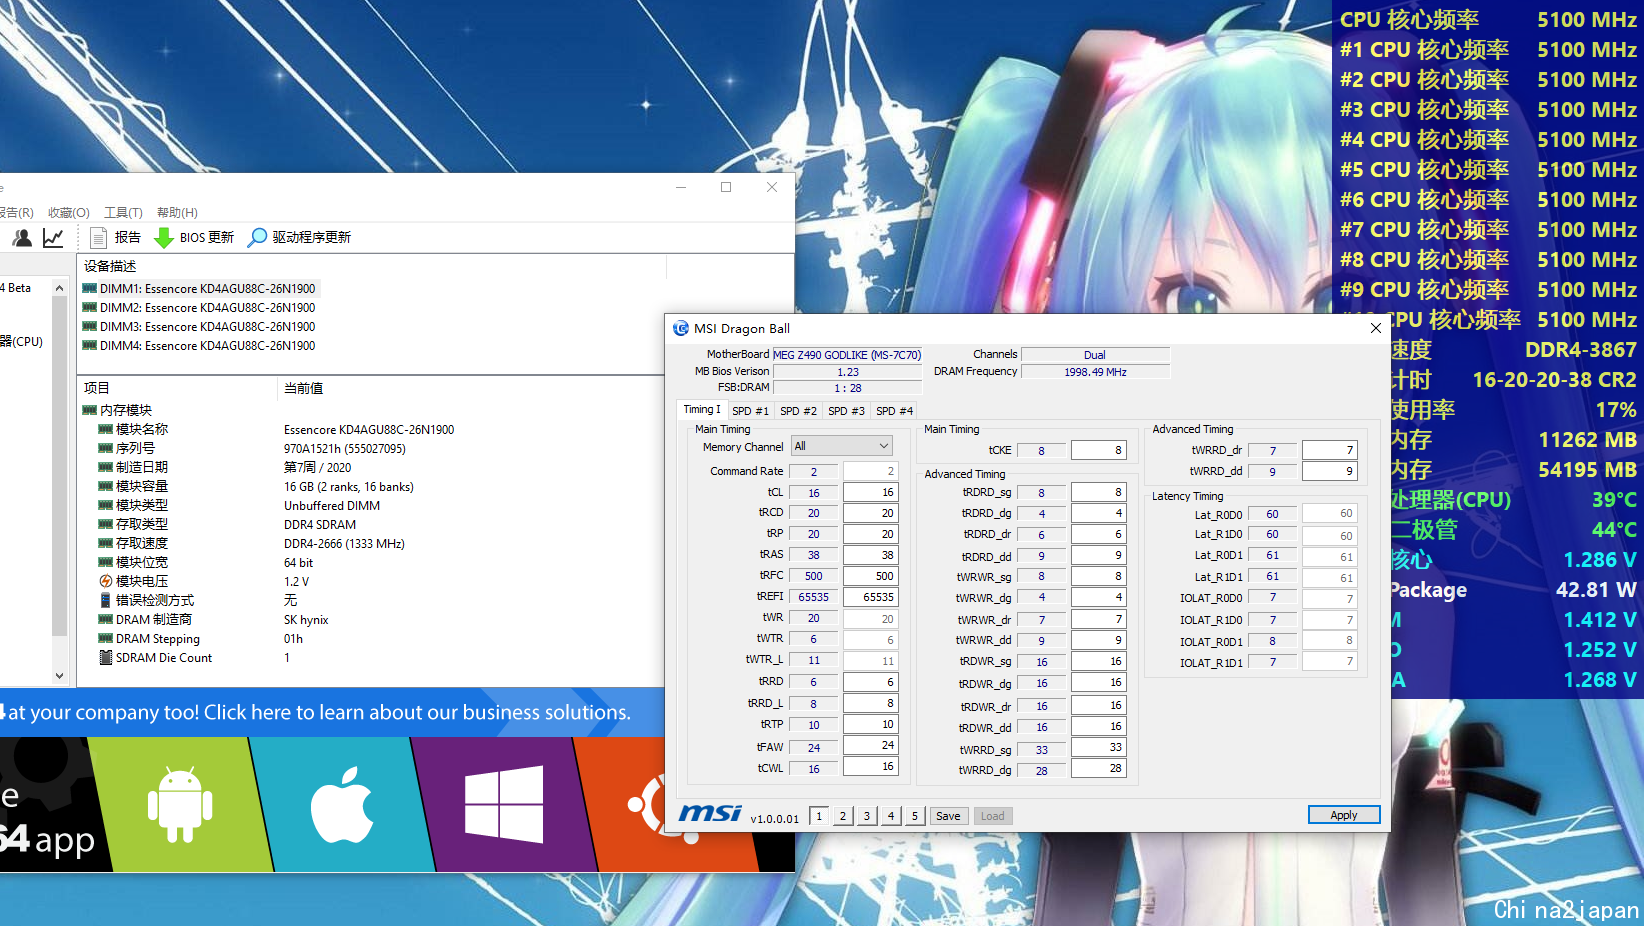The image size is (1644, 926).
Task: Switch to the SPD #3 tab
Action: coord(846,411)
